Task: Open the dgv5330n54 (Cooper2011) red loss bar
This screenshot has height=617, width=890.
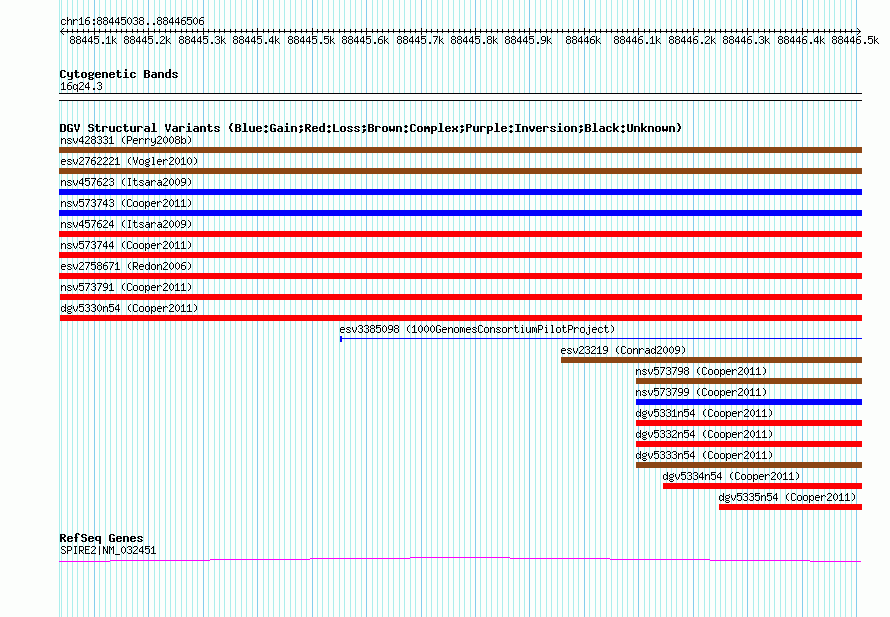Action: pos(460,318)
